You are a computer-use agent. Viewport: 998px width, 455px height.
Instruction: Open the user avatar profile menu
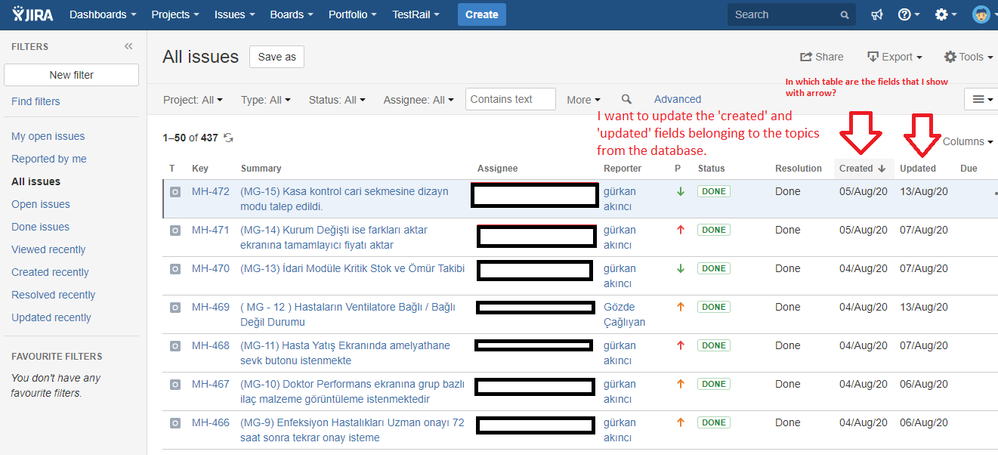point(983,15)
